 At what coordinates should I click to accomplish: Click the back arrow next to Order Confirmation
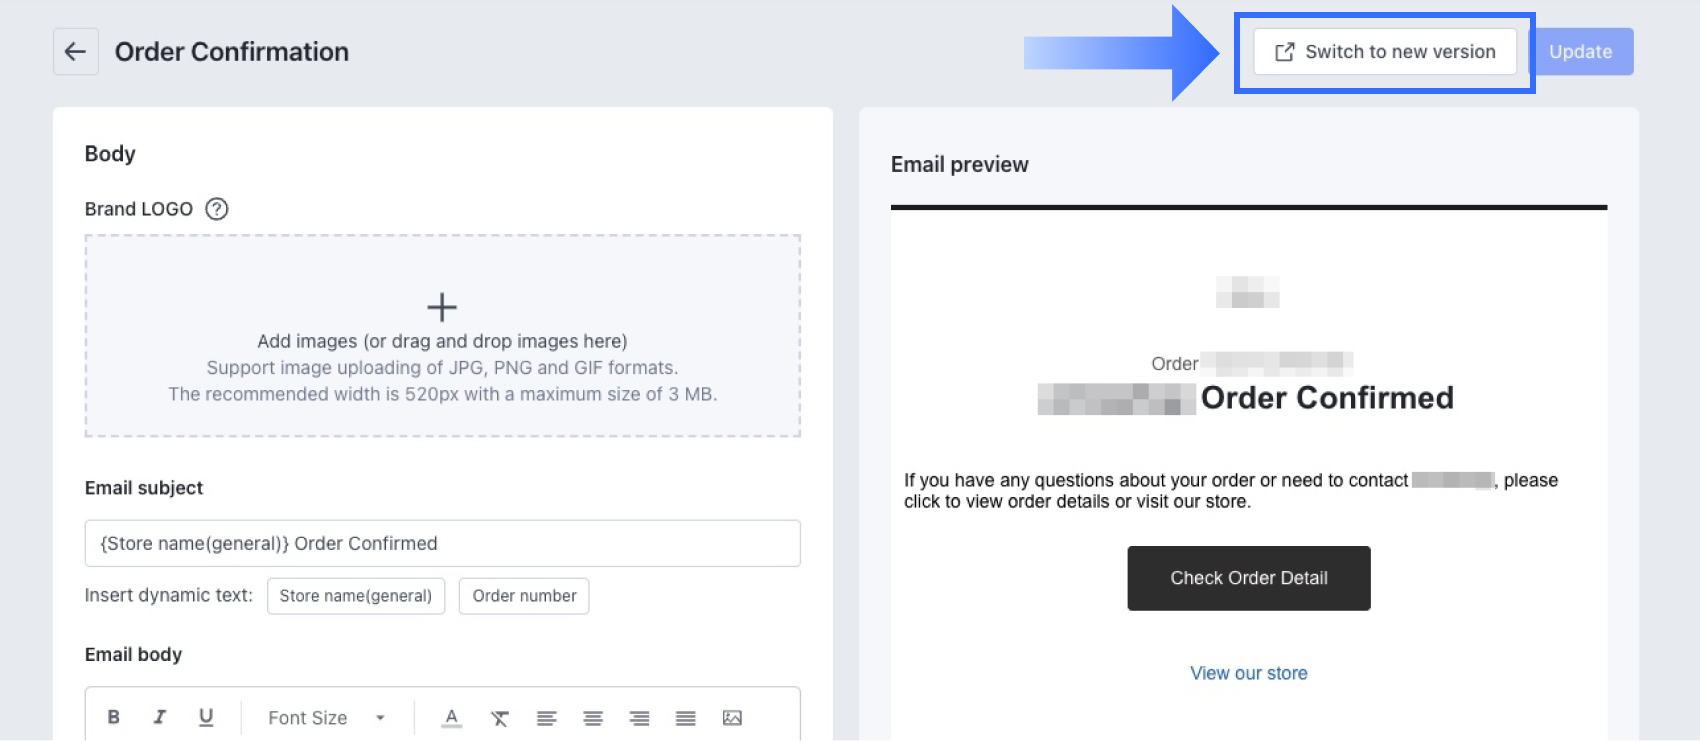(x=76, y=52)
